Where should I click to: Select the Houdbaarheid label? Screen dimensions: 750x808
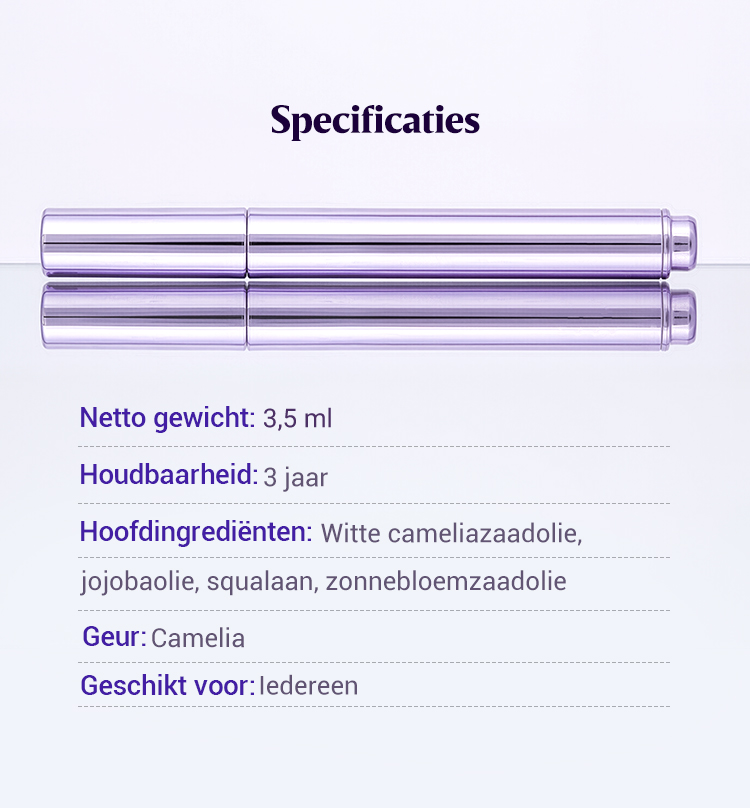pos(168,476)
